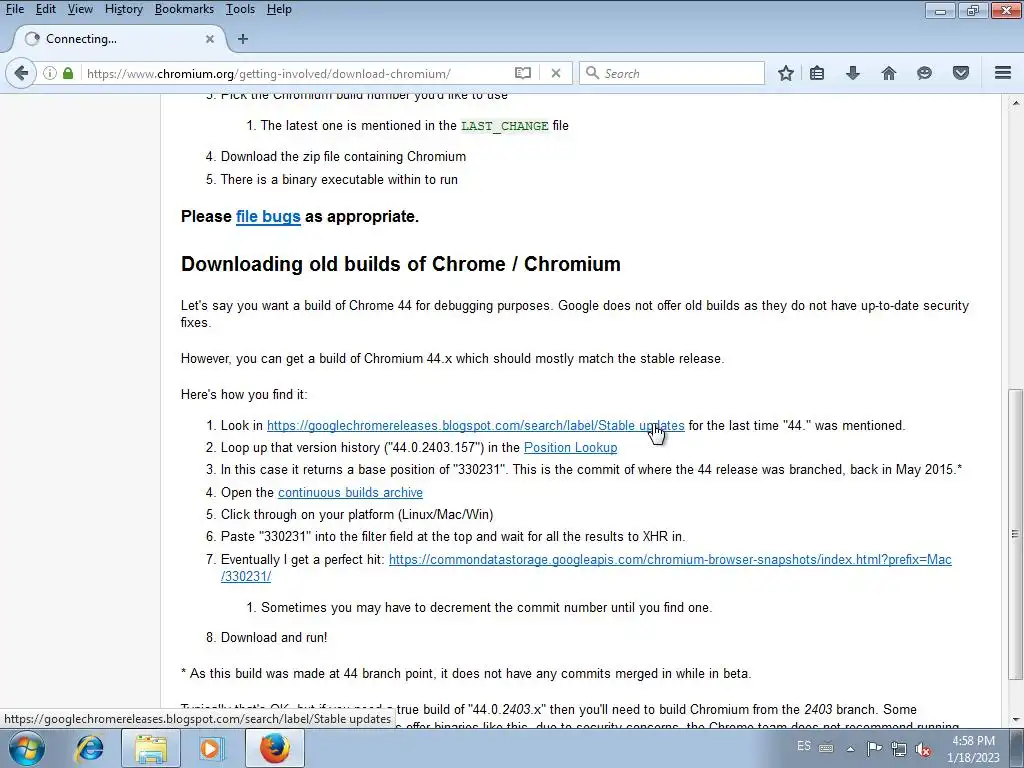The width and height of the screenshot is (1024, 768).
Task: Open a new tab with plus button
Action: point(243,39)
